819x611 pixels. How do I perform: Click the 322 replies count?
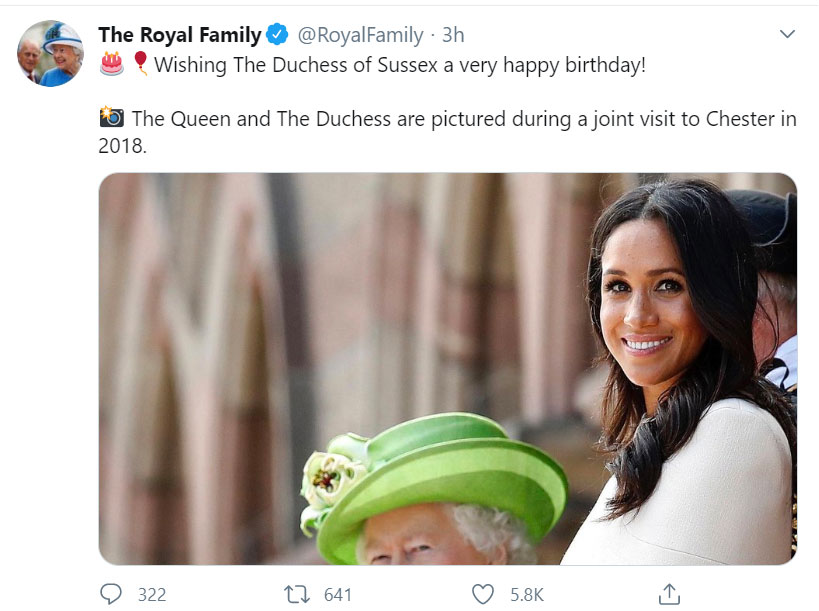tap(151, 594)
